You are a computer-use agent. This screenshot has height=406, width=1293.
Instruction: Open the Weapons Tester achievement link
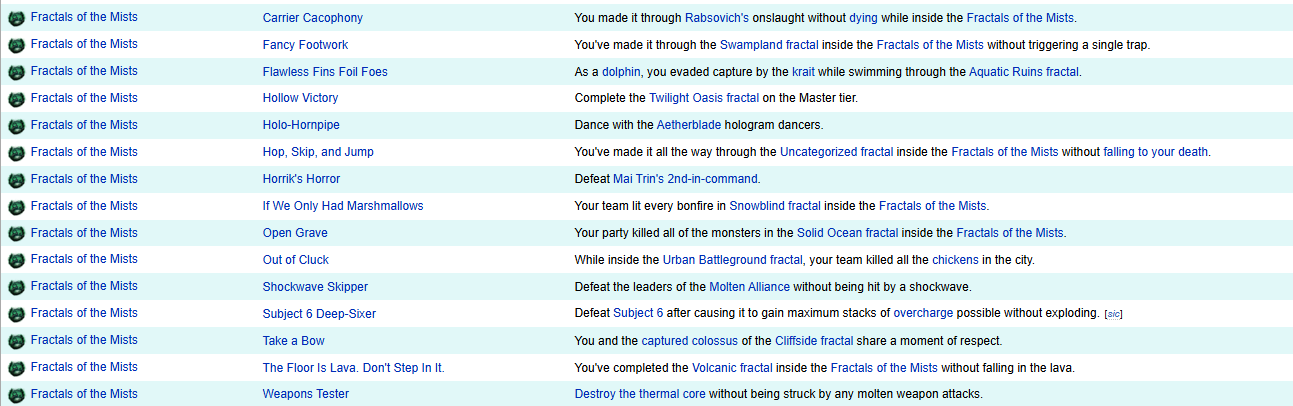(306, 394)
